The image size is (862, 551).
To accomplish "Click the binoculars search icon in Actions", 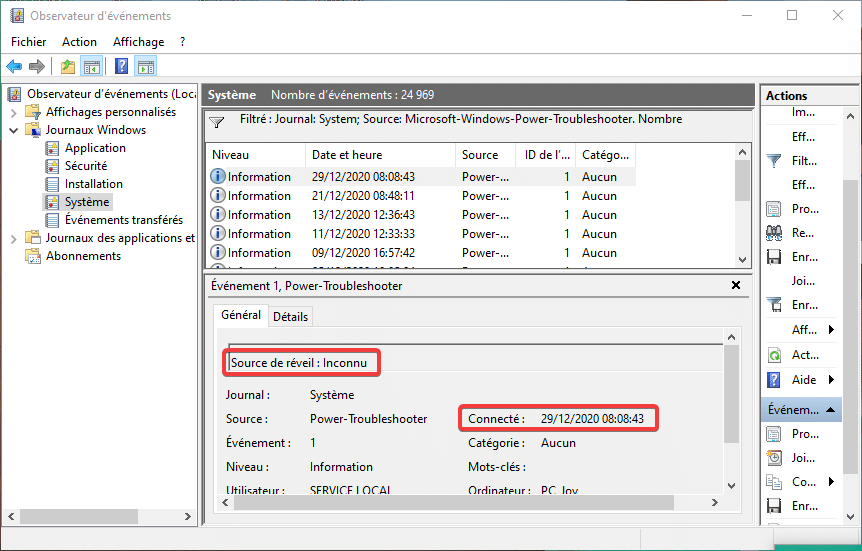I will (x=774, y=233).
